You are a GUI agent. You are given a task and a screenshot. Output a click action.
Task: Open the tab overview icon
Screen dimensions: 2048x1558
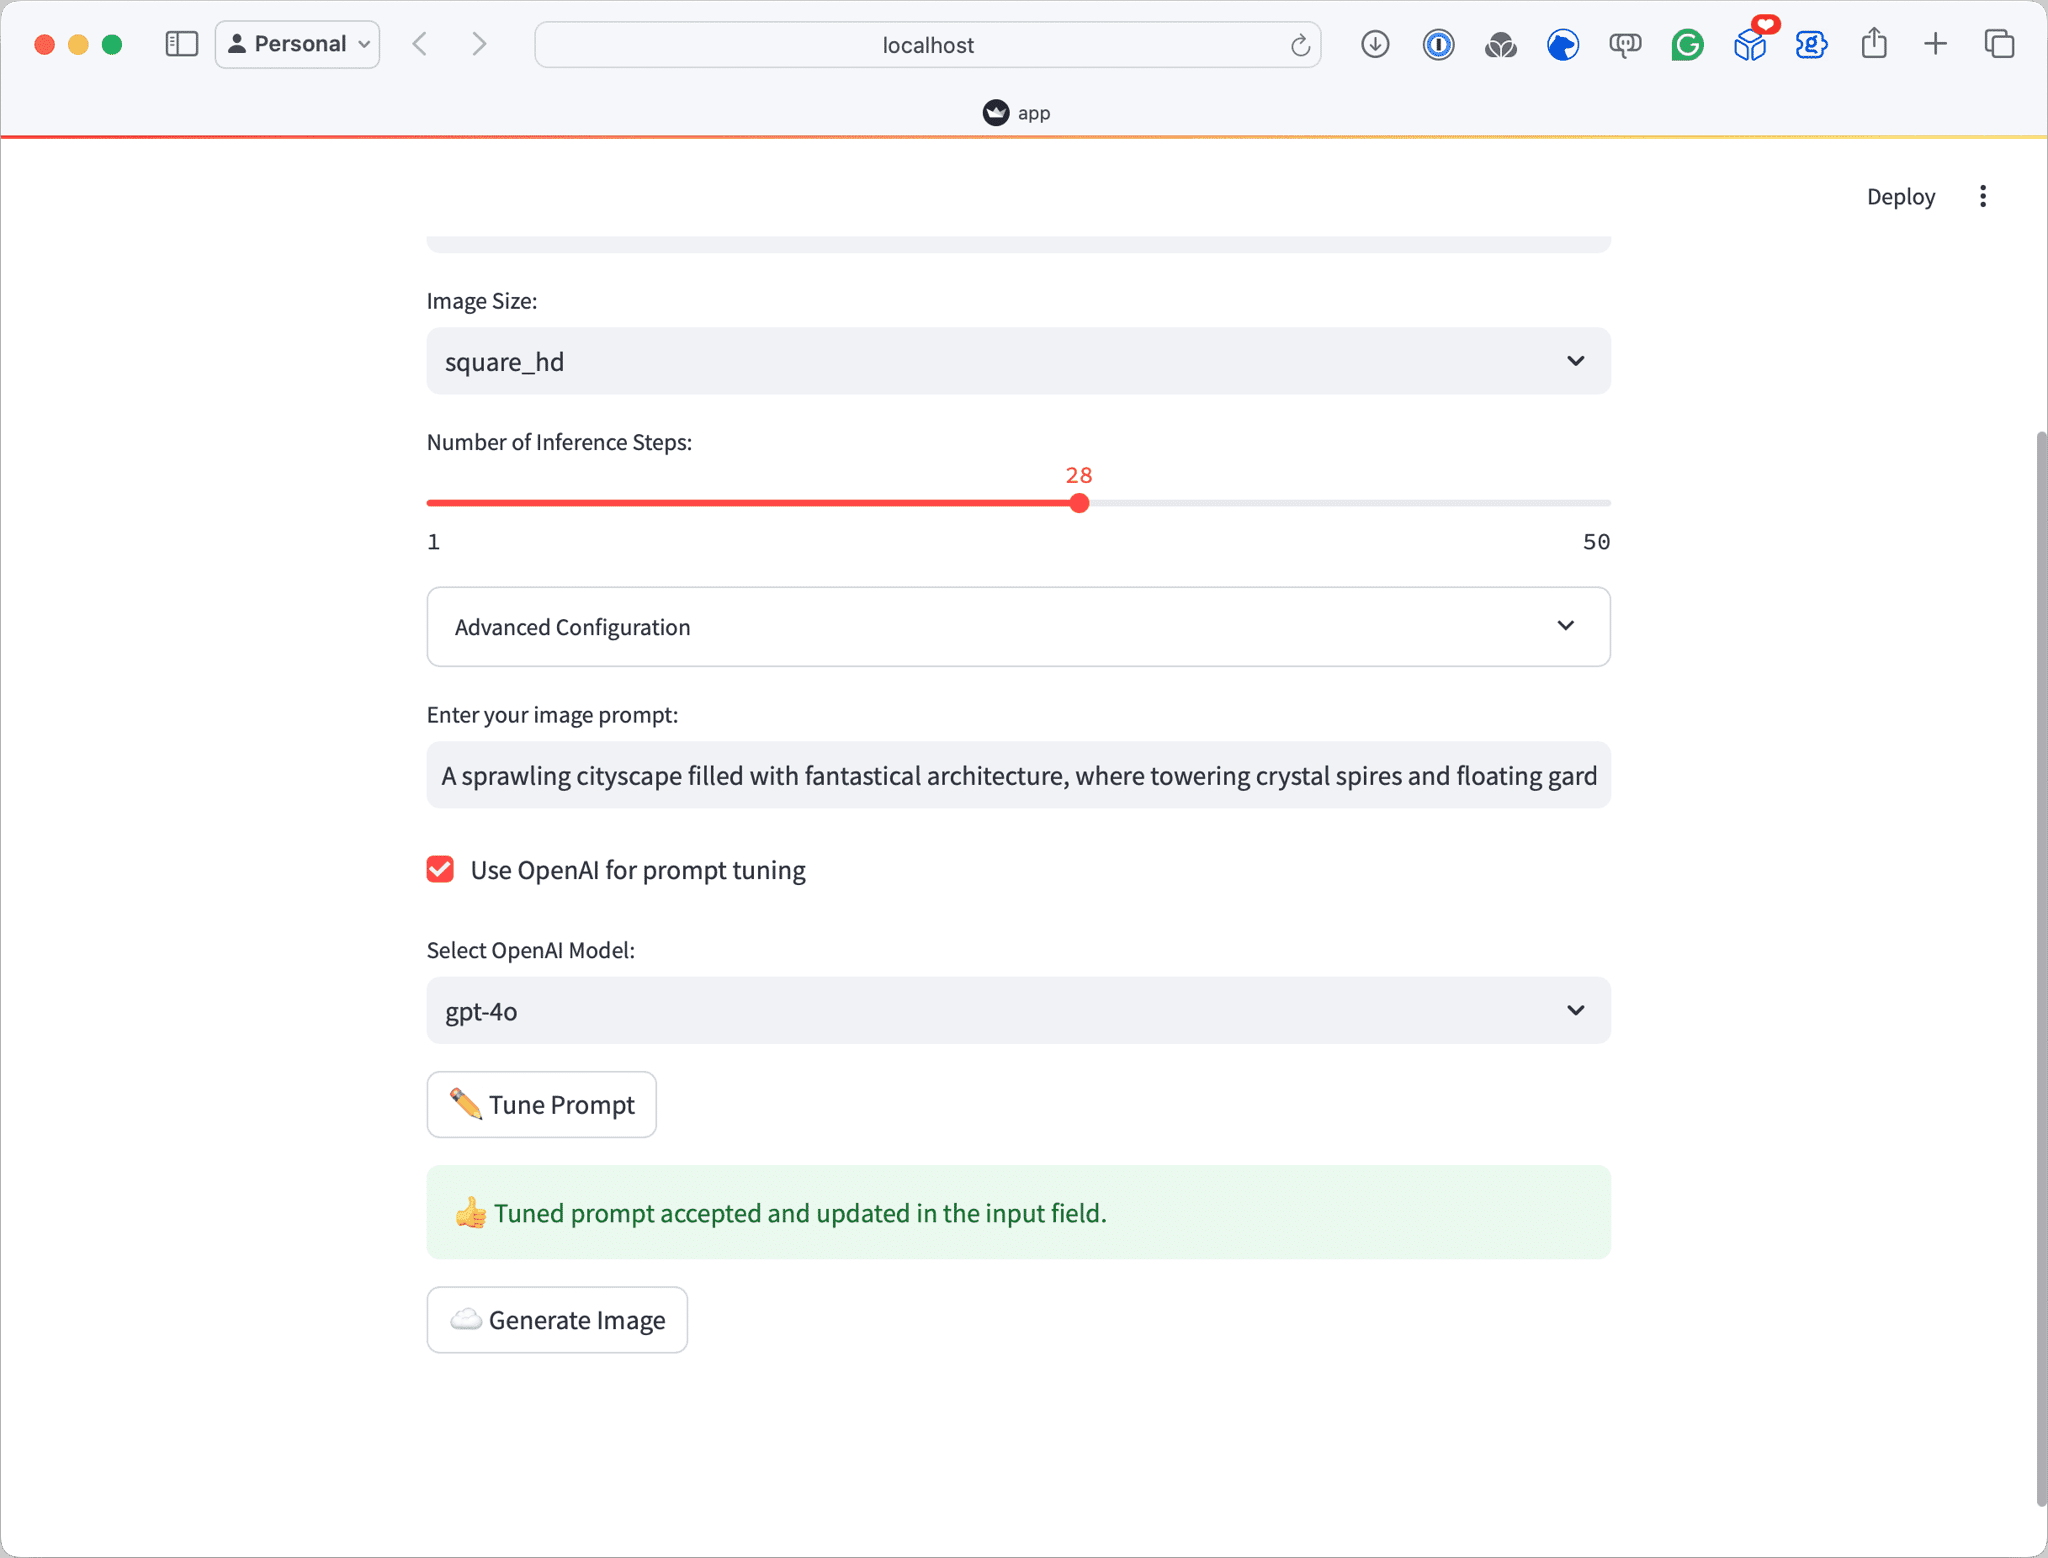click(1999, 44)
